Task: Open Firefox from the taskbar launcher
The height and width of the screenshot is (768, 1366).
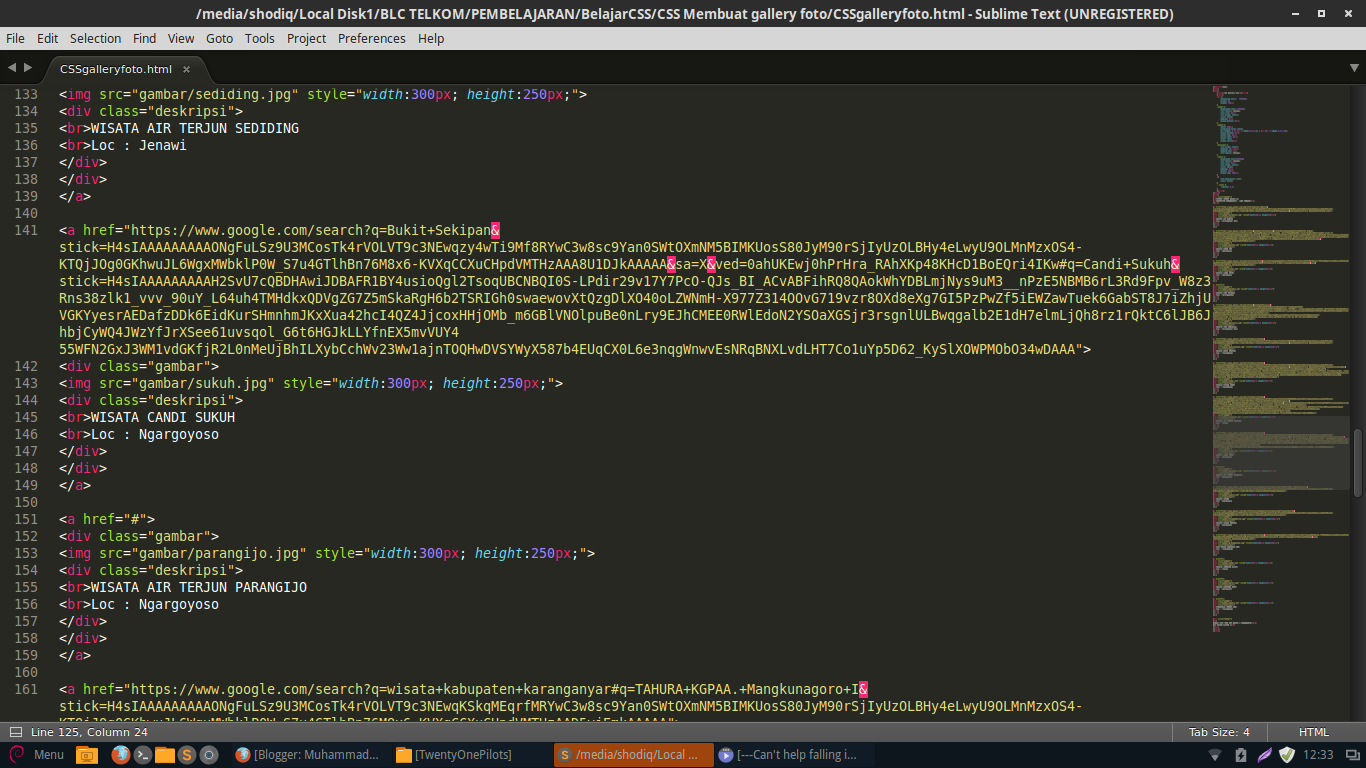Action: point(120,754)
